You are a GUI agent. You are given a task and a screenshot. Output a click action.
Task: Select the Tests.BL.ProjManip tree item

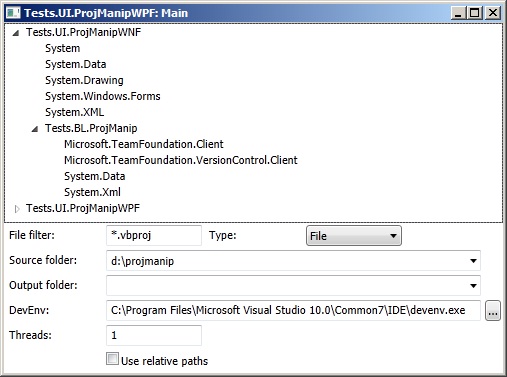tap(91, 128)
